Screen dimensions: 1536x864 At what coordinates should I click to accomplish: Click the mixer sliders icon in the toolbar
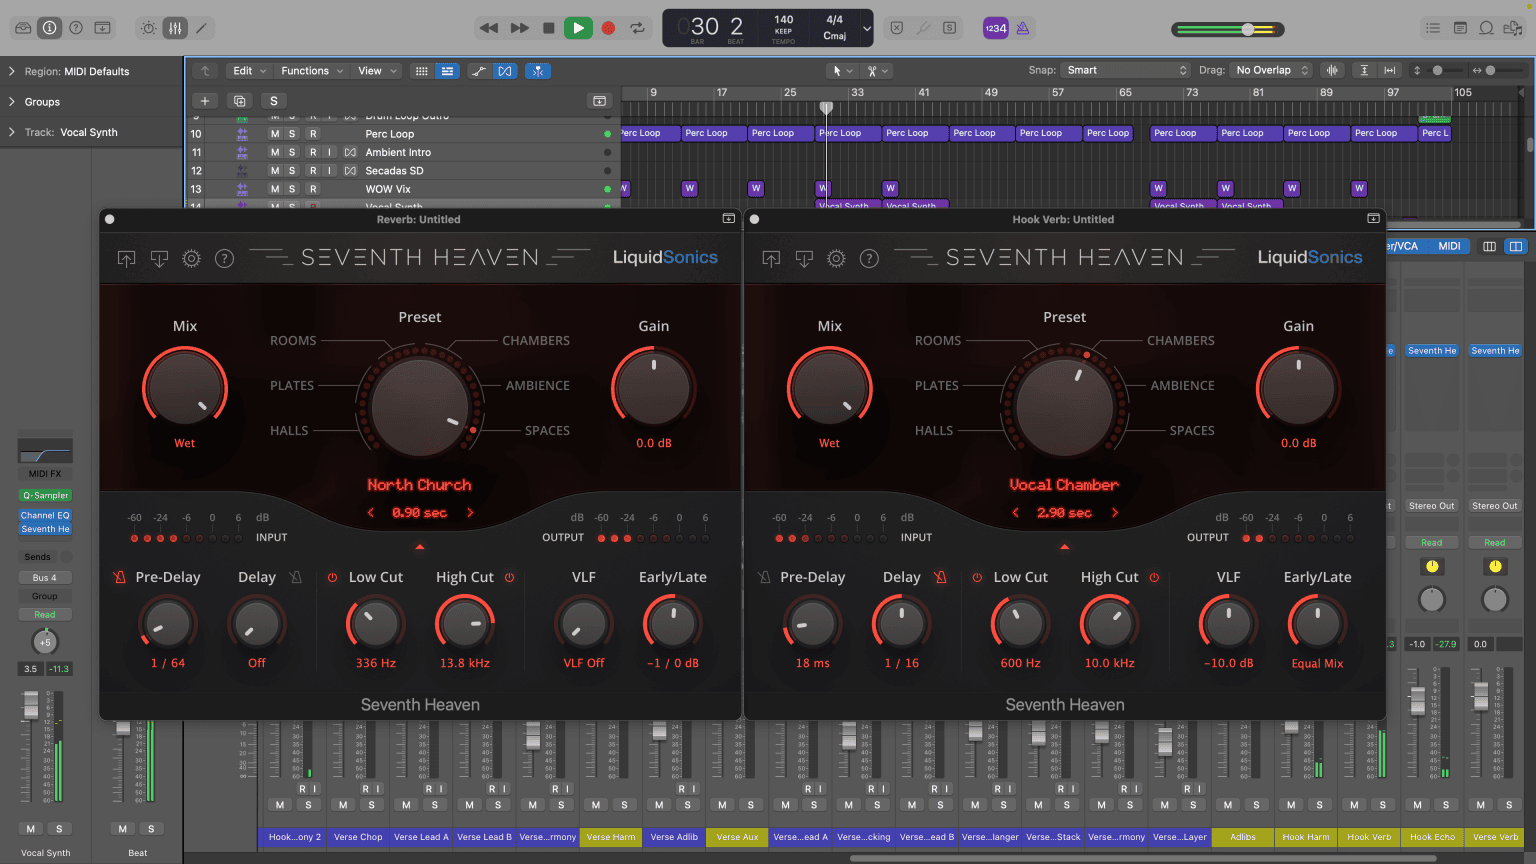tap(174, 28)
